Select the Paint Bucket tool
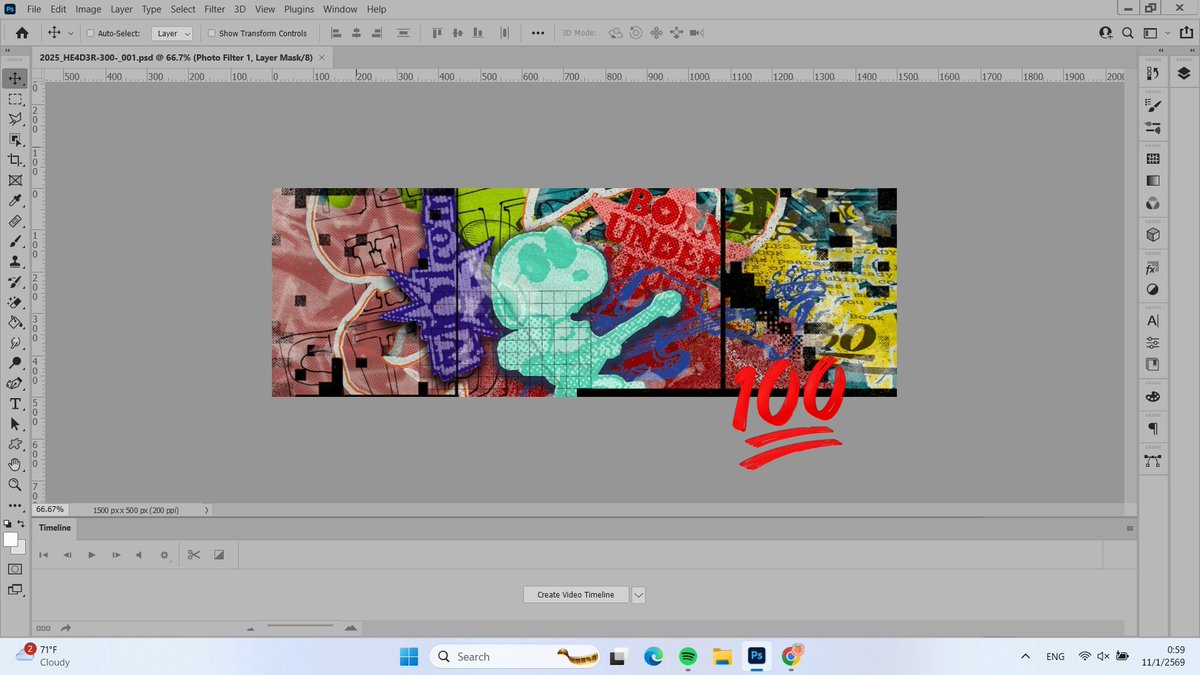This screenshot has height=675, width=1200. pos(15,322)
